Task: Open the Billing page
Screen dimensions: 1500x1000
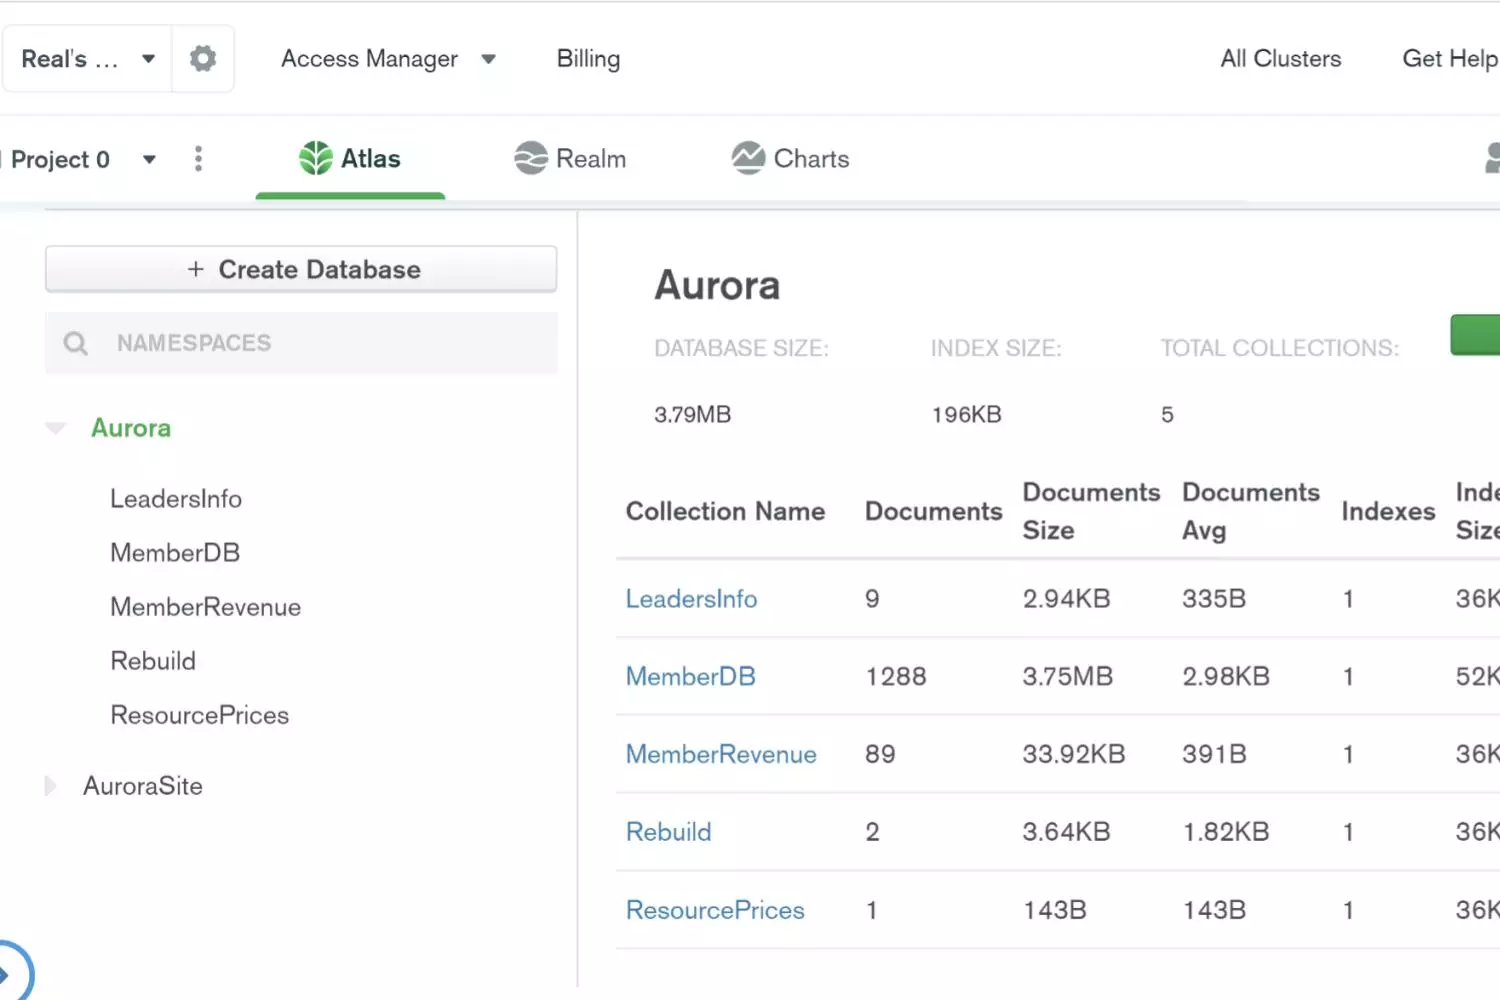Action: pyautogui.click(x=588, y=59)
